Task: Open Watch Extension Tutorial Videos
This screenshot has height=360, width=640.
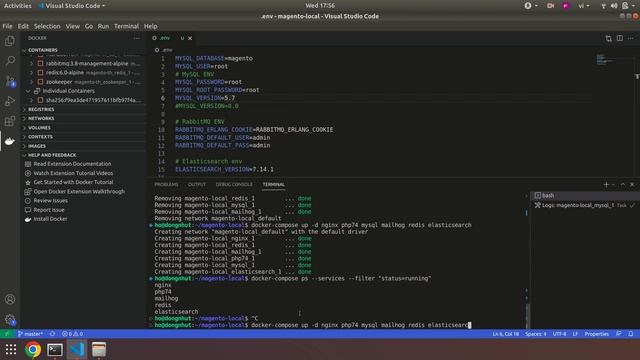Action: point(73,173)
